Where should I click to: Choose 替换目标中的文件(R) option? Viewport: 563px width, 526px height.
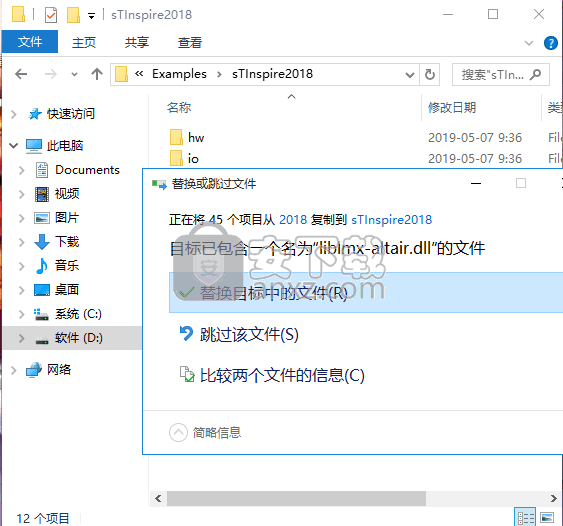(x=366, y=293)
